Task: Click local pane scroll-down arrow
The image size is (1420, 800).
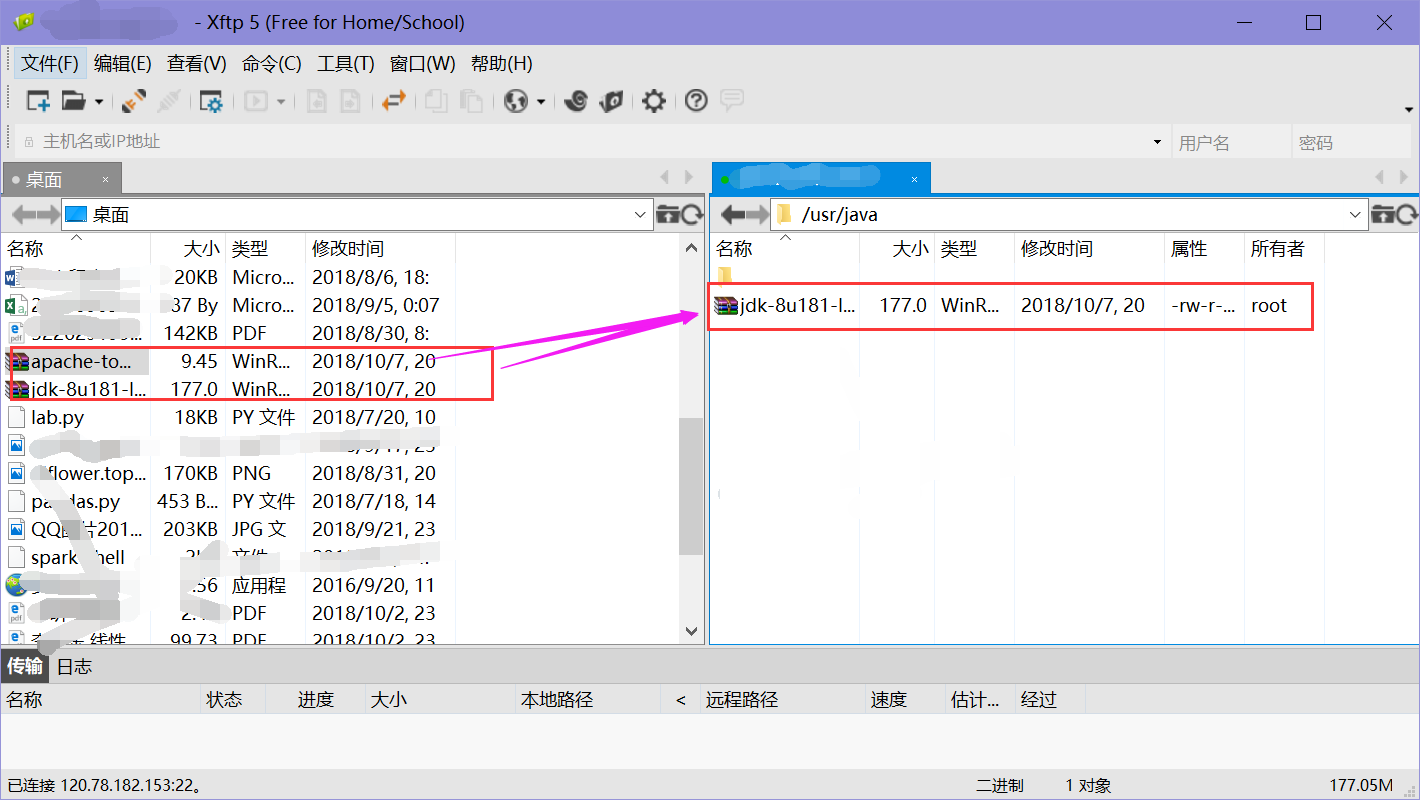Action: [691, 631]
